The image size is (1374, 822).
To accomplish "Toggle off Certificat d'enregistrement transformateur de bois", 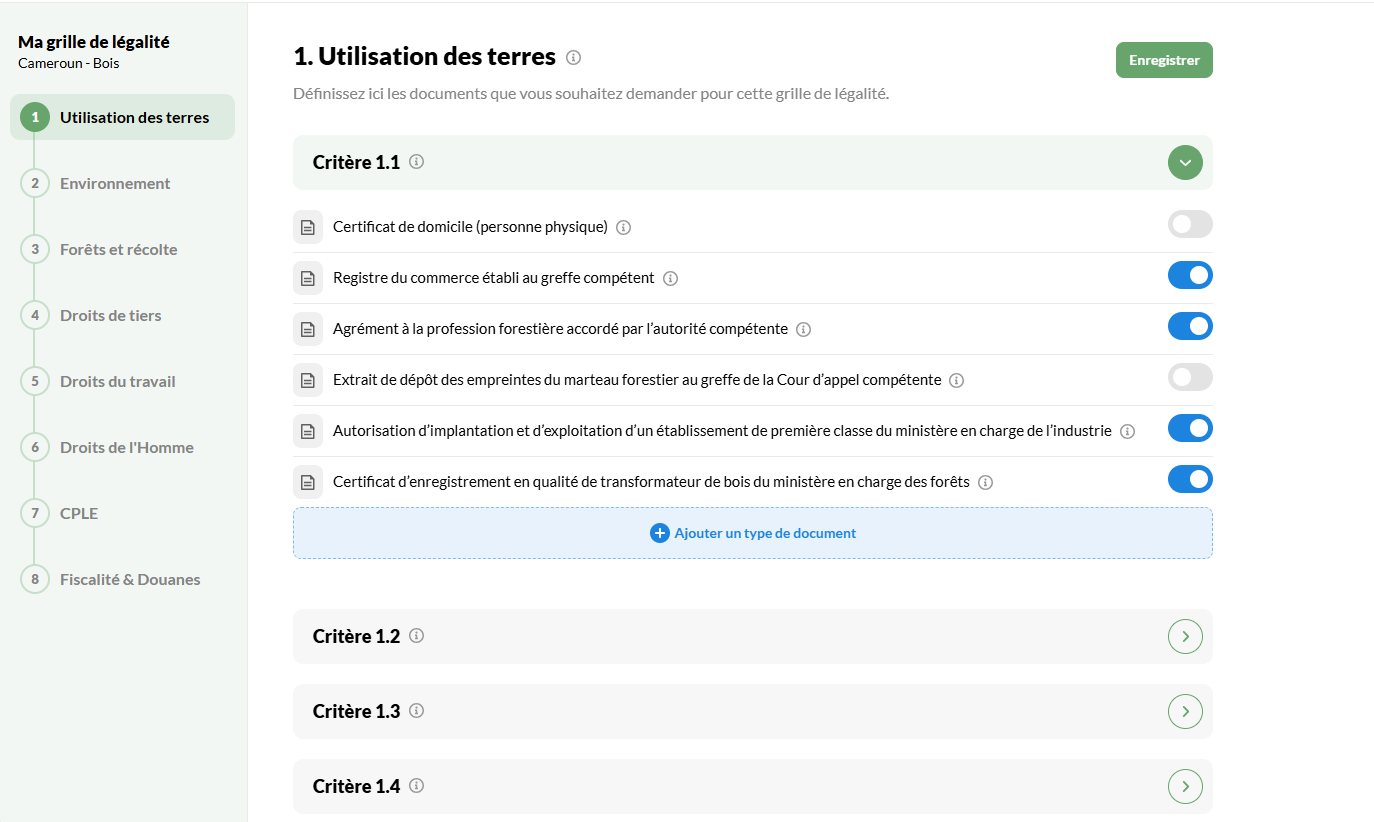I will point(1190,479).
